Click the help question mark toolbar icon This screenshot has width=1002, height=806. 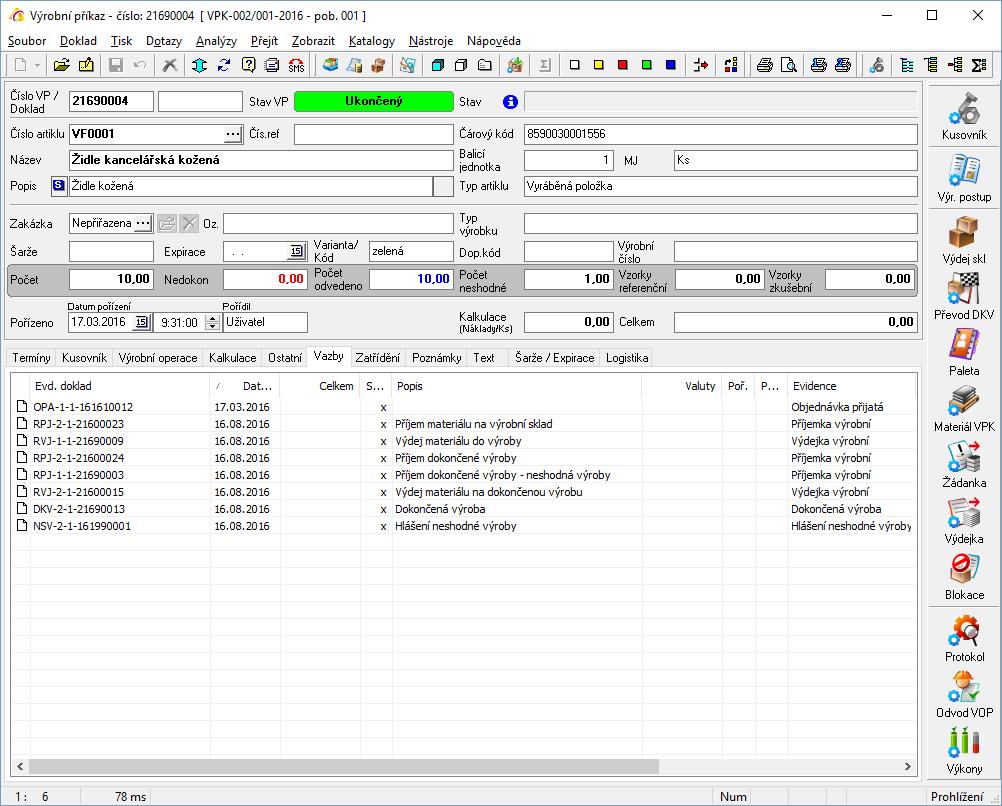point(249,65)
